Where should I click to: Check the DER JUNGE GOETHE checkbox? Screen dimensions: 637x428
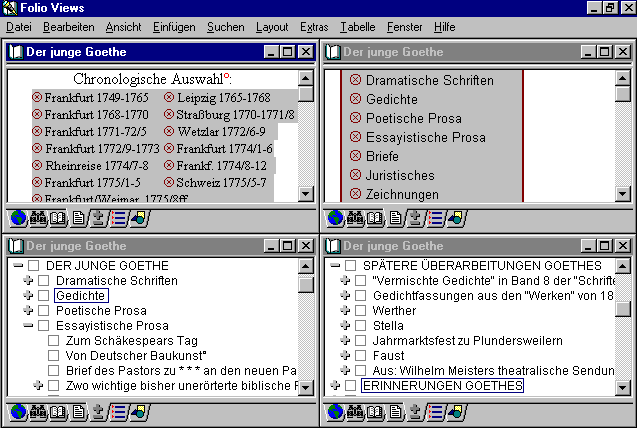click(x=34, y=266)
